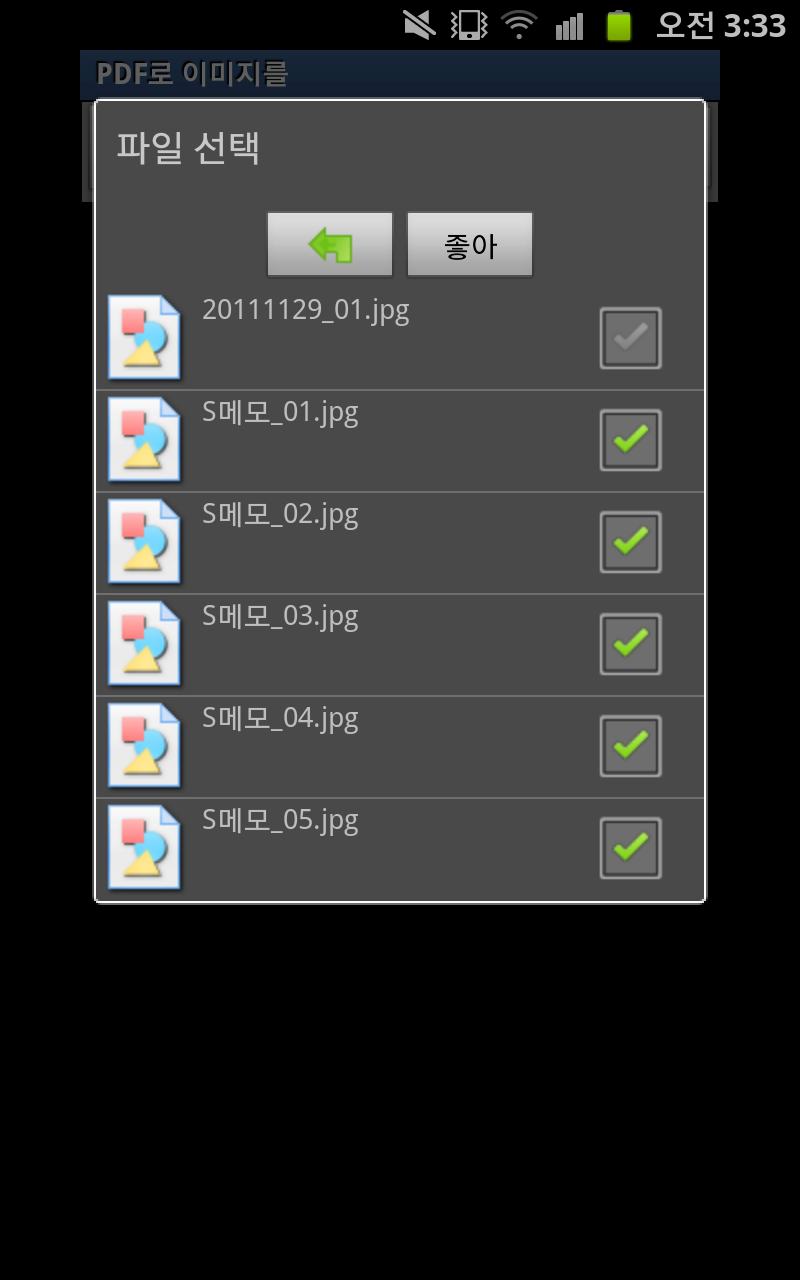Tap the 오전 3:33 clock display

point(720,25)
